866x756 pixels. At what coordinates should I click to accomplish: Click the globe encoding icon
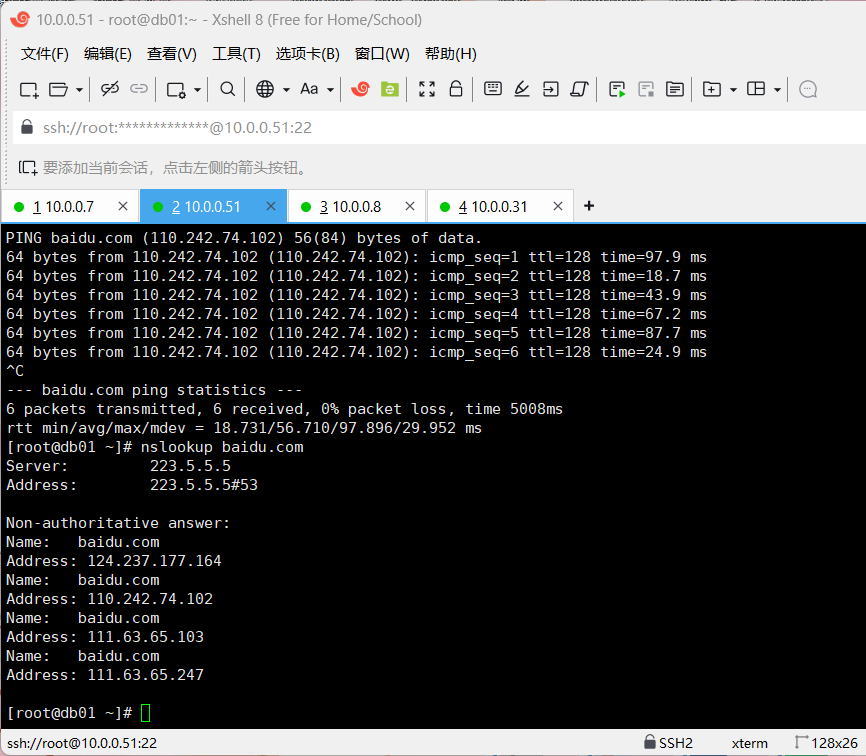265,89
